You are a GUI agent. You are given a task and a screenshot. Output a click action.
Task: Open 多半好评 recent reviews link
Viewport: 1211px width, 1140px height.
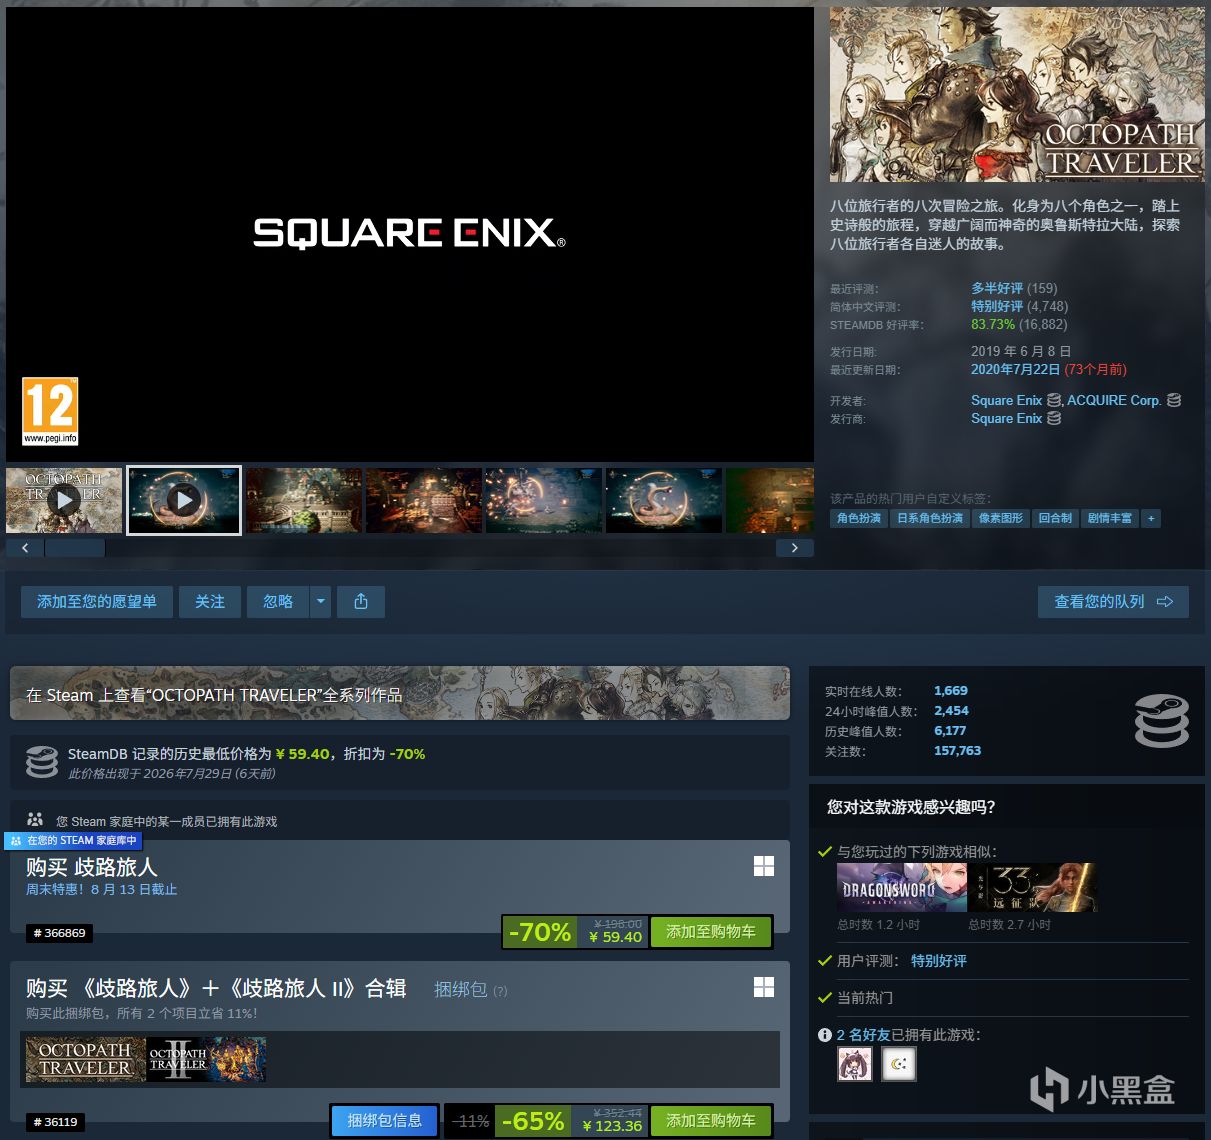[997, 288]
